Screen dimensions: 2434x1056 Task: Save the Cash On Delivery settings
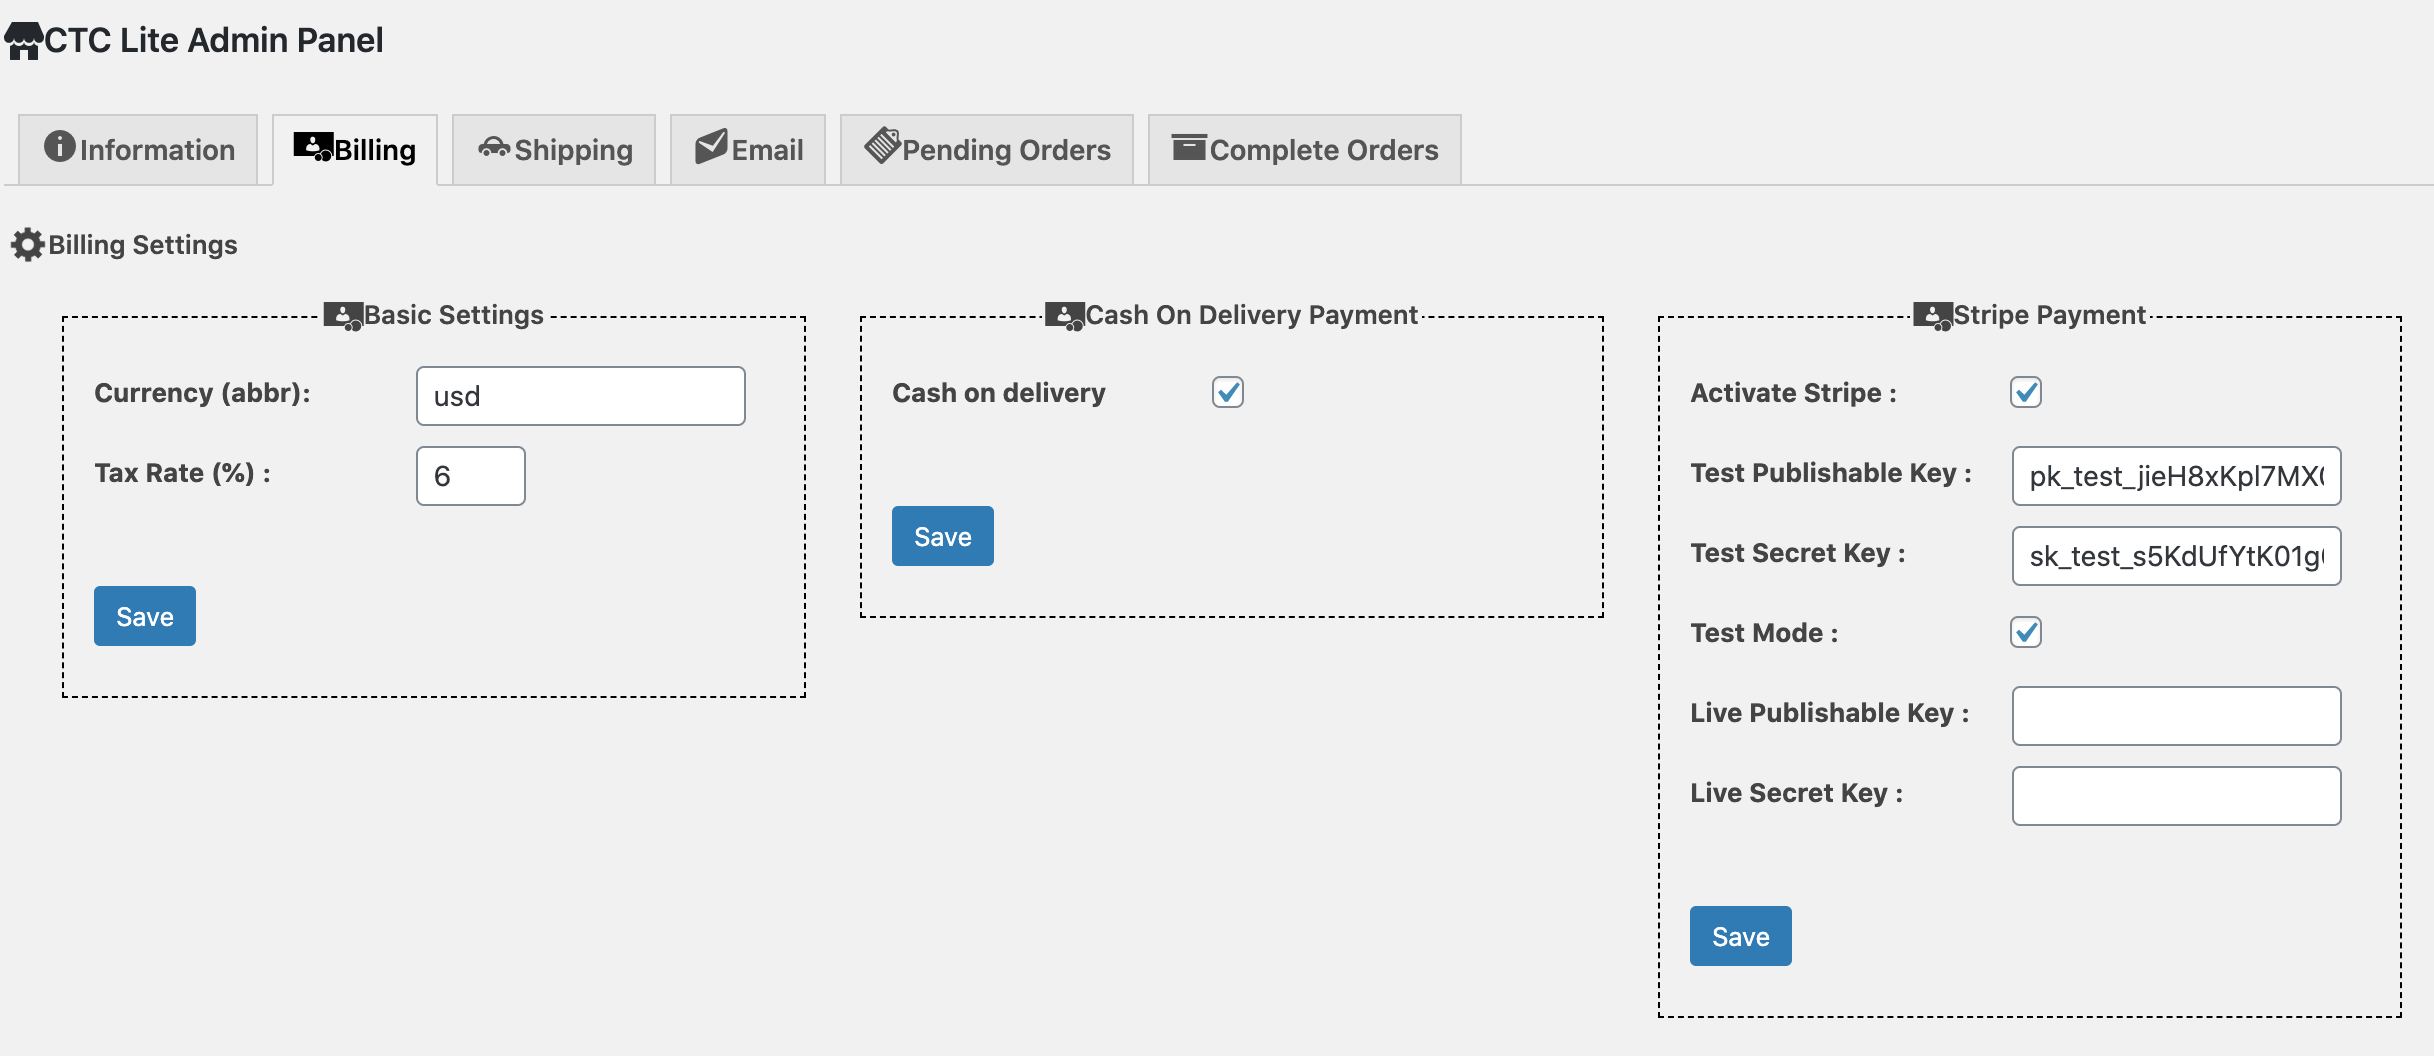tap(943, 536)
